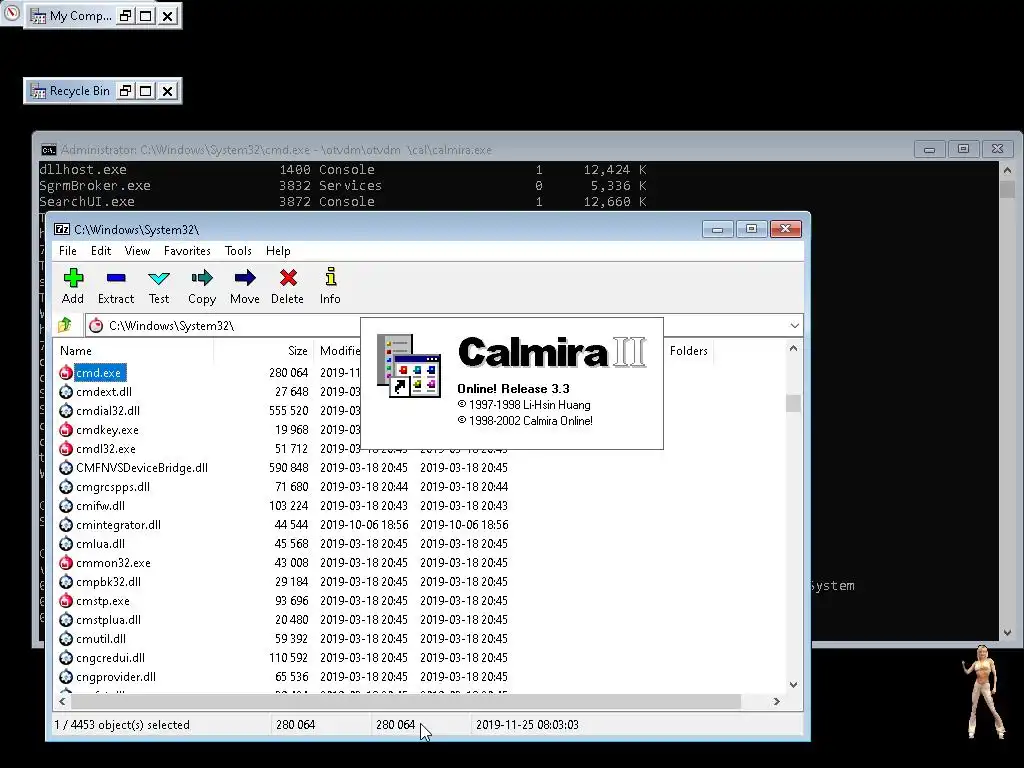This screenshot has height=768, width=1024.
Task: Click the 7-Zip title bar icon
Action: tap(62, 229)
